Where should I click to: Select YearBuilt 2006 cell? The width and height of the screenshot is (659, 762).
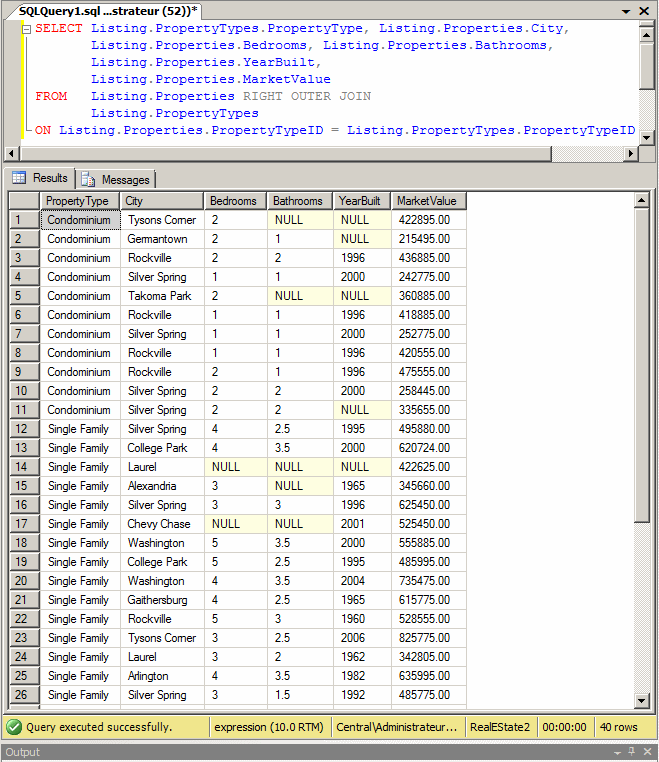click(362, 638)
